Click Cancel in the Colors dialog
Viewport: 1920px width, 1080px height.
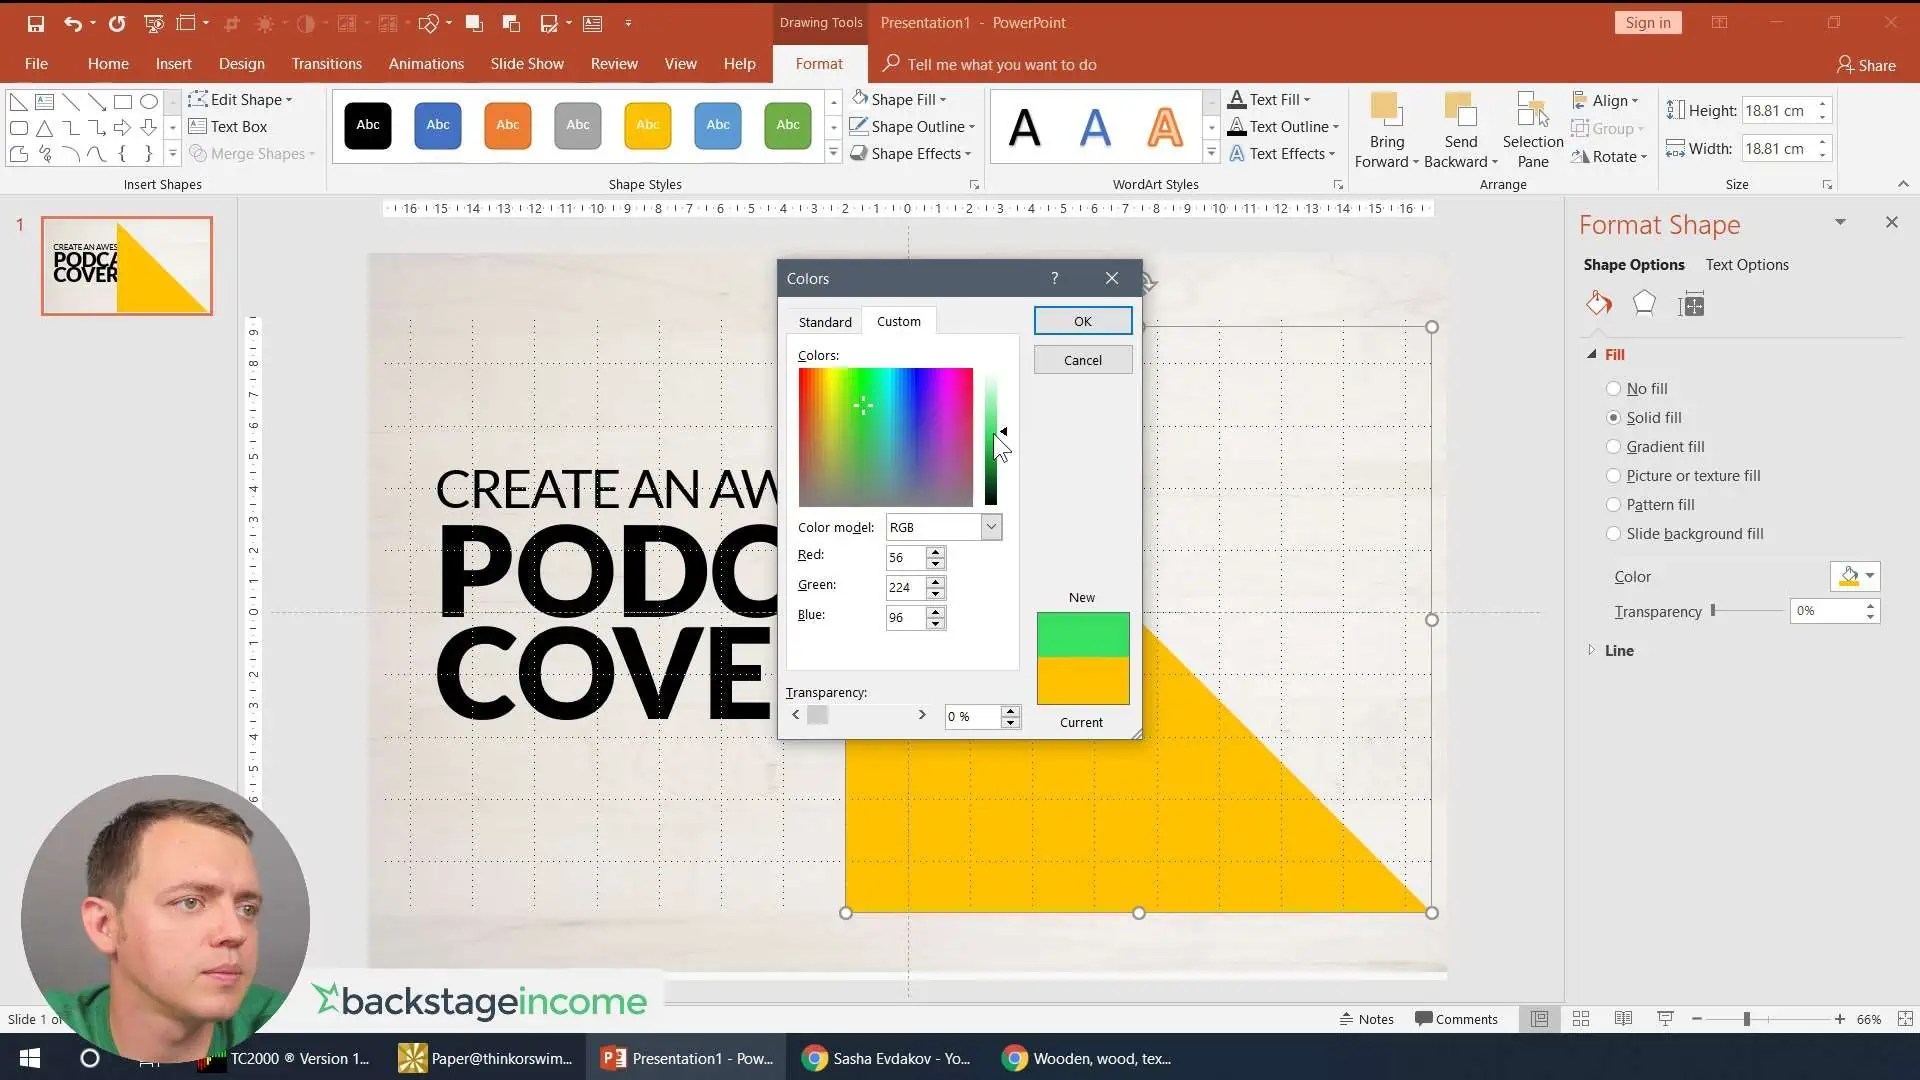coord(1082,360)
